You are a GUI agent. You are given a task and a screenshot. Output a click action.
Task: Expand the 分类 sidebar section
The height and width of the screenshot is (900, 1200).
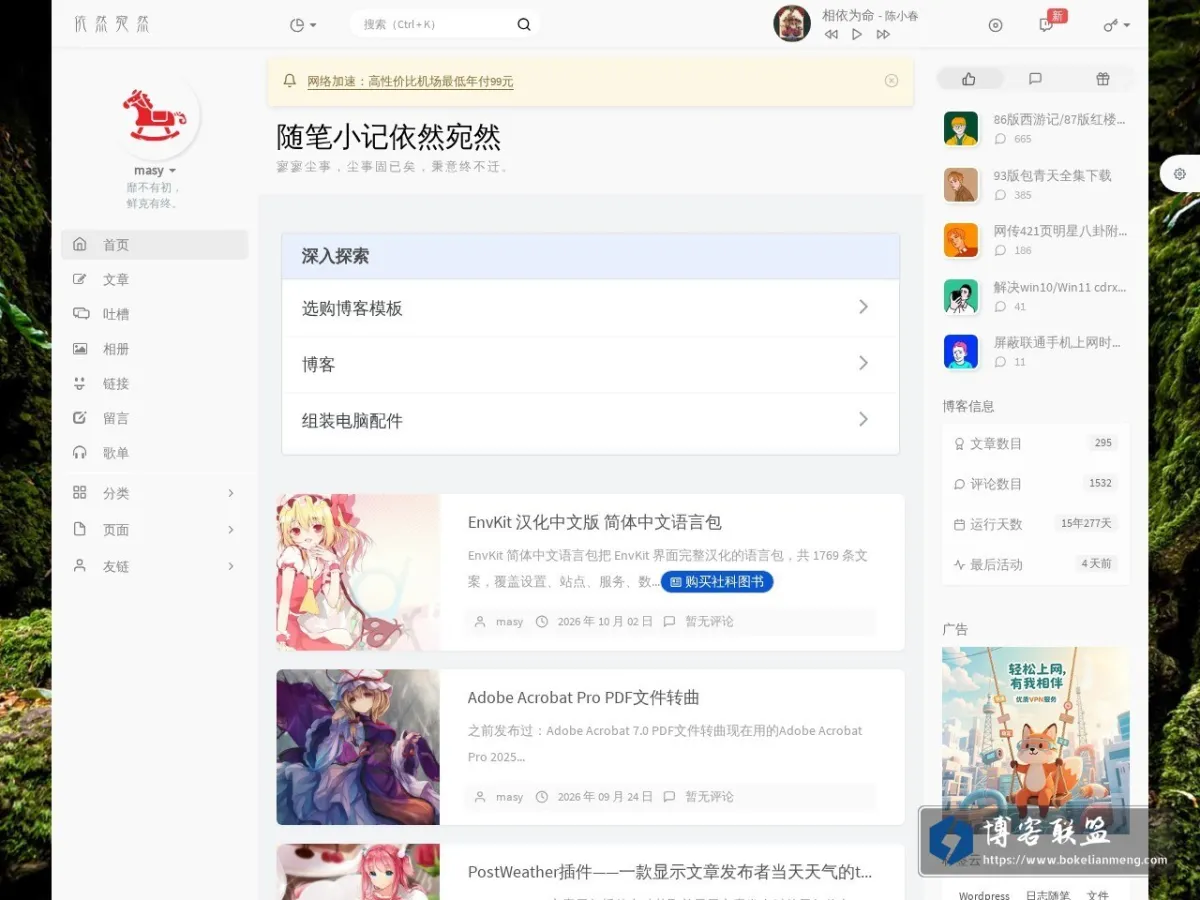pos(155,493)
